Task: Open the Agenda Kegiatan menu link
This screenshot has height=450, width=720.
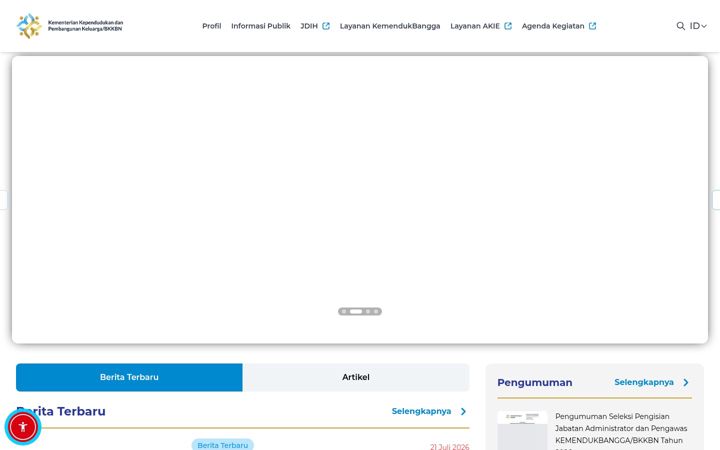Action: pyautogui.click(x=553, y=26)
